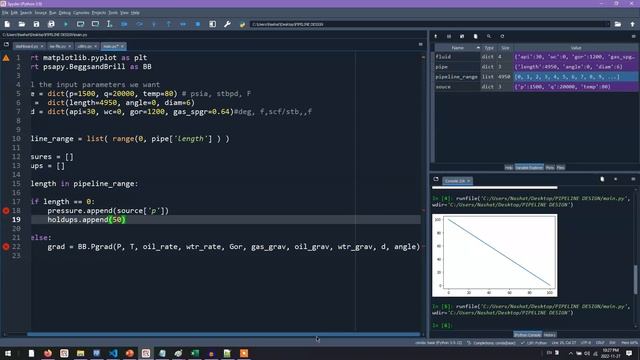Select the pipeline_range variable row
The height and width of the screenshot is (360, 640).
point(536,77)
